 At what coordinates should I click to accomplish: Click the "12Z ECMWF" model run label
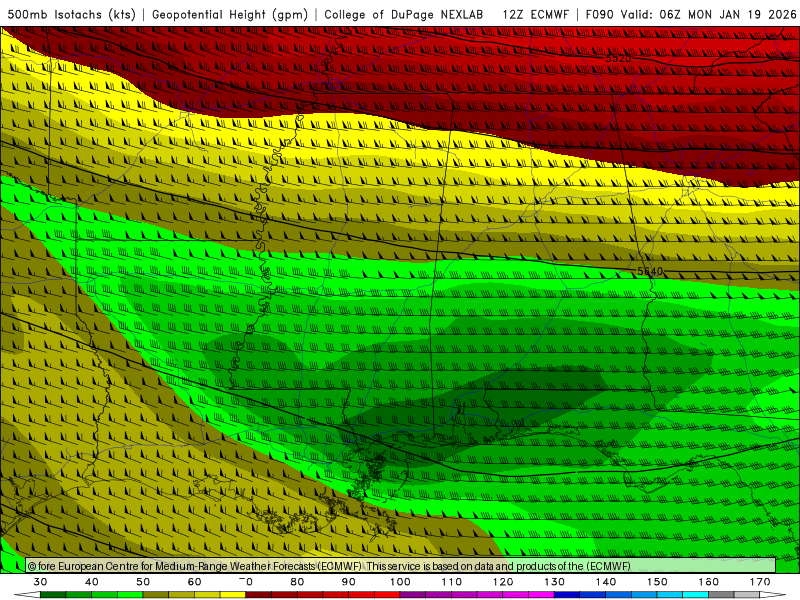535,14
